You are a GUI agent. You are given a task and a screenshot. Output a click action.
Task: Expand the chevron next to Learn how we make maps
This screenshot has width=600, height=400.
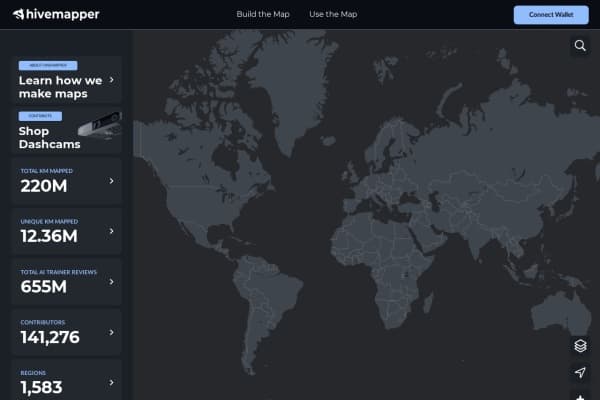click(x=111, y=80)
